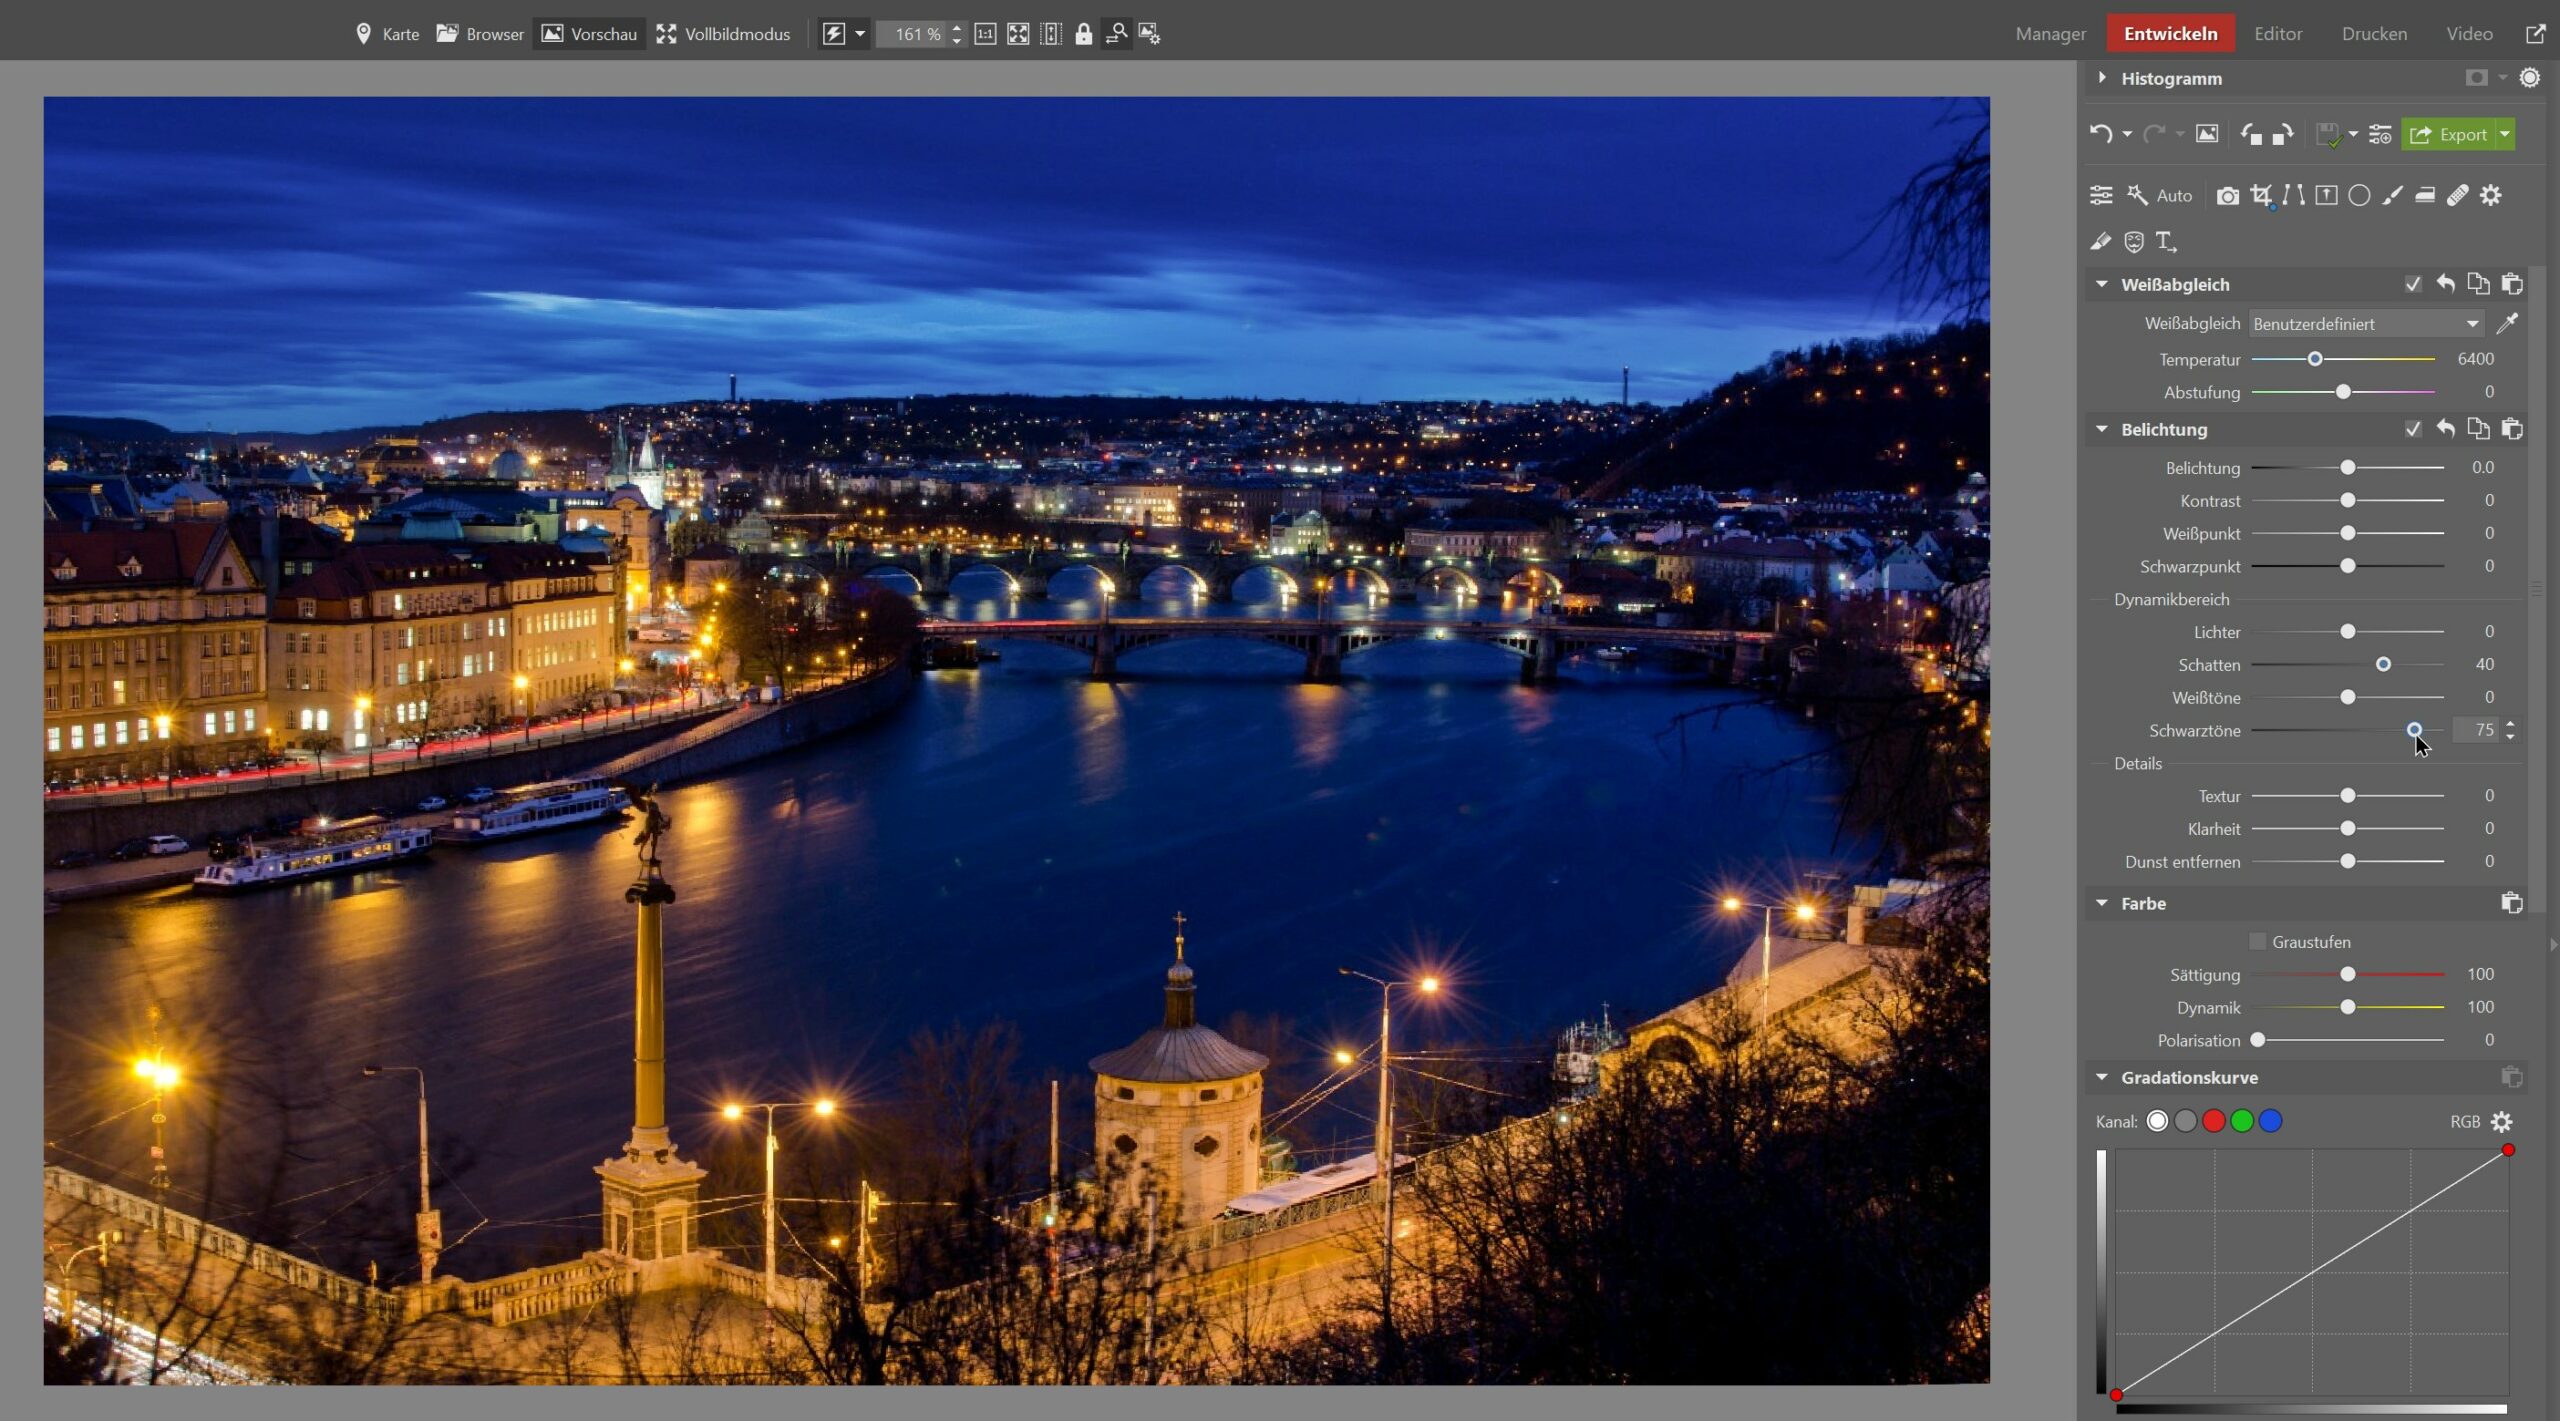The image size is (2560, 1421).
Task: Open the Browser view
Action: tap(480, 34)
